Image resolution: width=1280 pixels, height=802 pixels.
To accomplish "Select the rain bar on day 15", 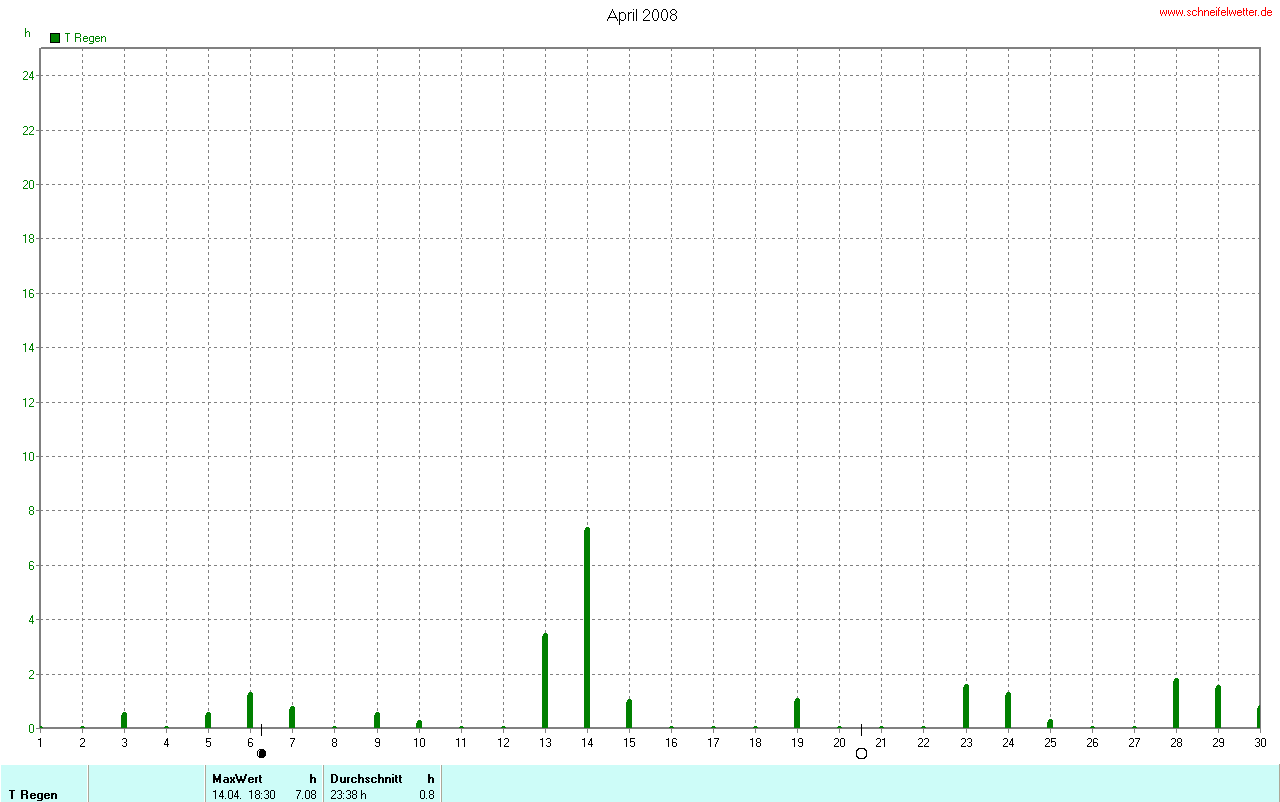I will coord(629,714).
